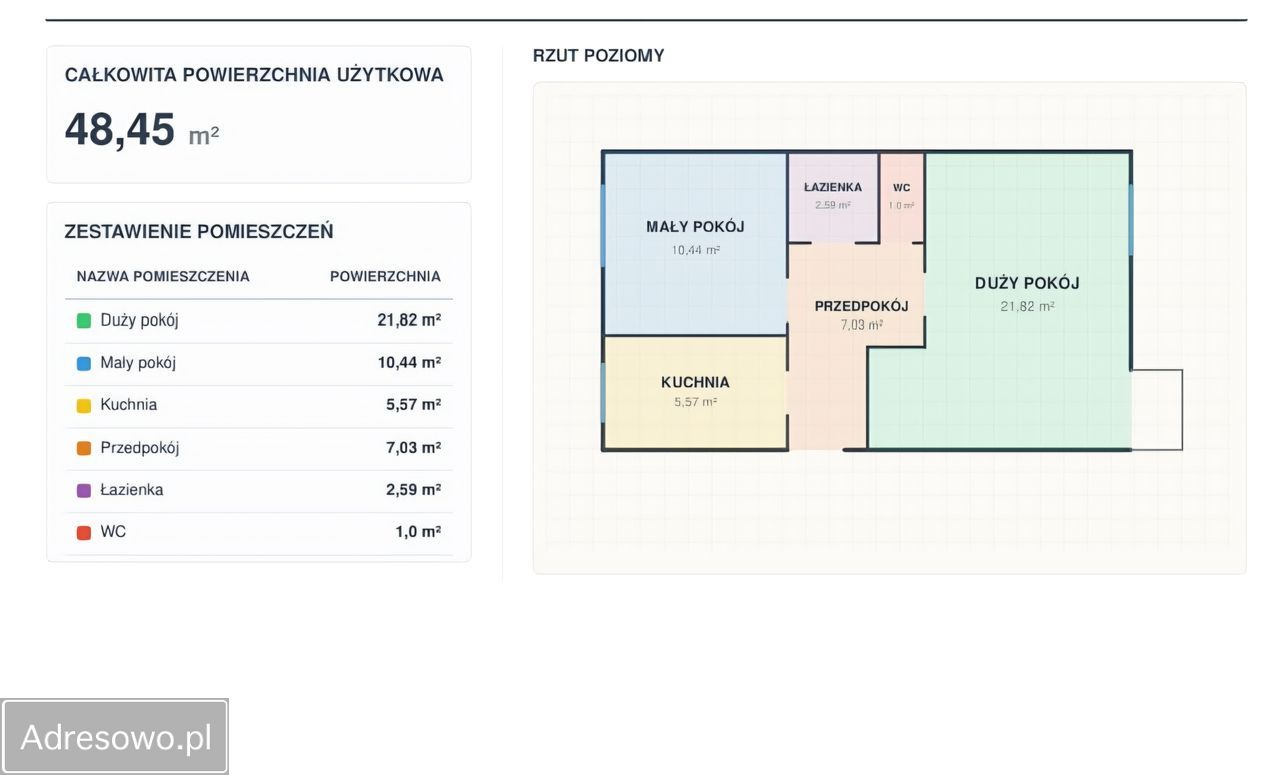Viewport: 1280px width, 775px height.
Task: Click the Powierzchnia column header
Action: [385, 277]
